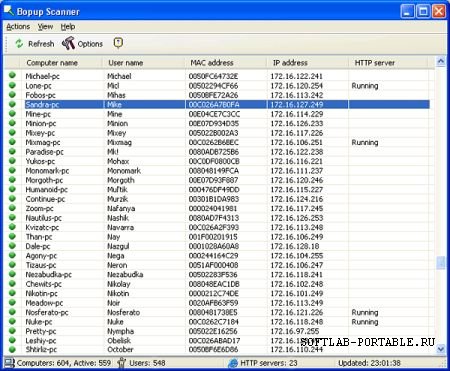Select the Nosferato-pc computer
Image resolution: width=450 pixels, height=371 pixels.
coord(47,312)
